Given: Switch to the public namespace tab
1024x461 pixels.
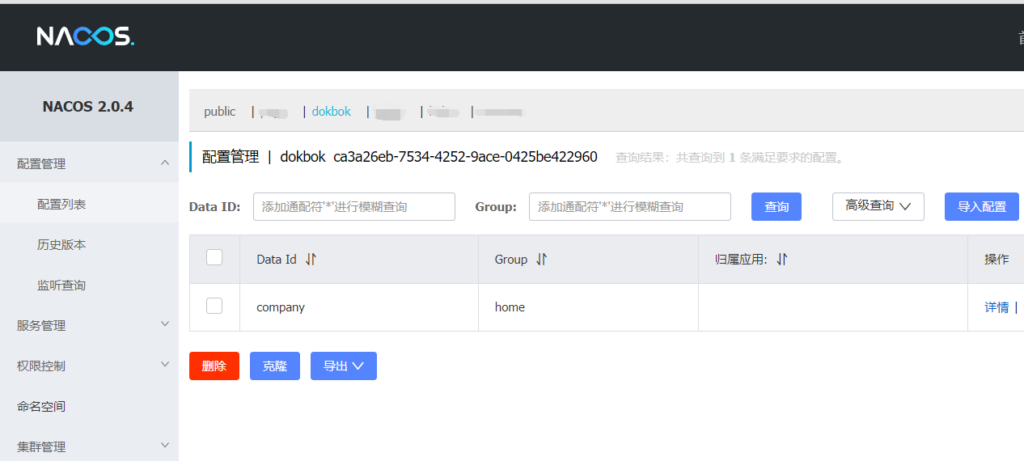Looking at the screenshot, I should (x=219, y=112).
